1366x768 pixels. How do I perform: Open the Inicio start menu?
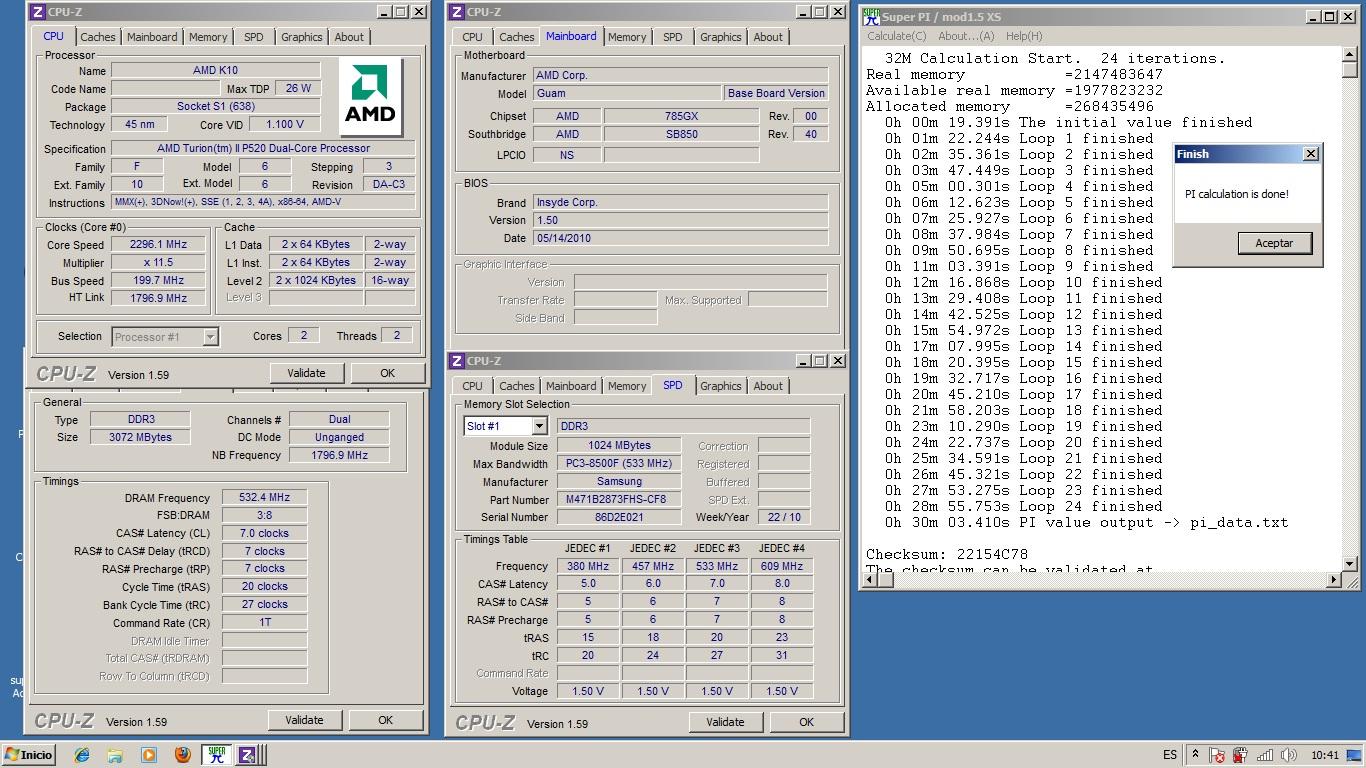(x=29, y=755)
